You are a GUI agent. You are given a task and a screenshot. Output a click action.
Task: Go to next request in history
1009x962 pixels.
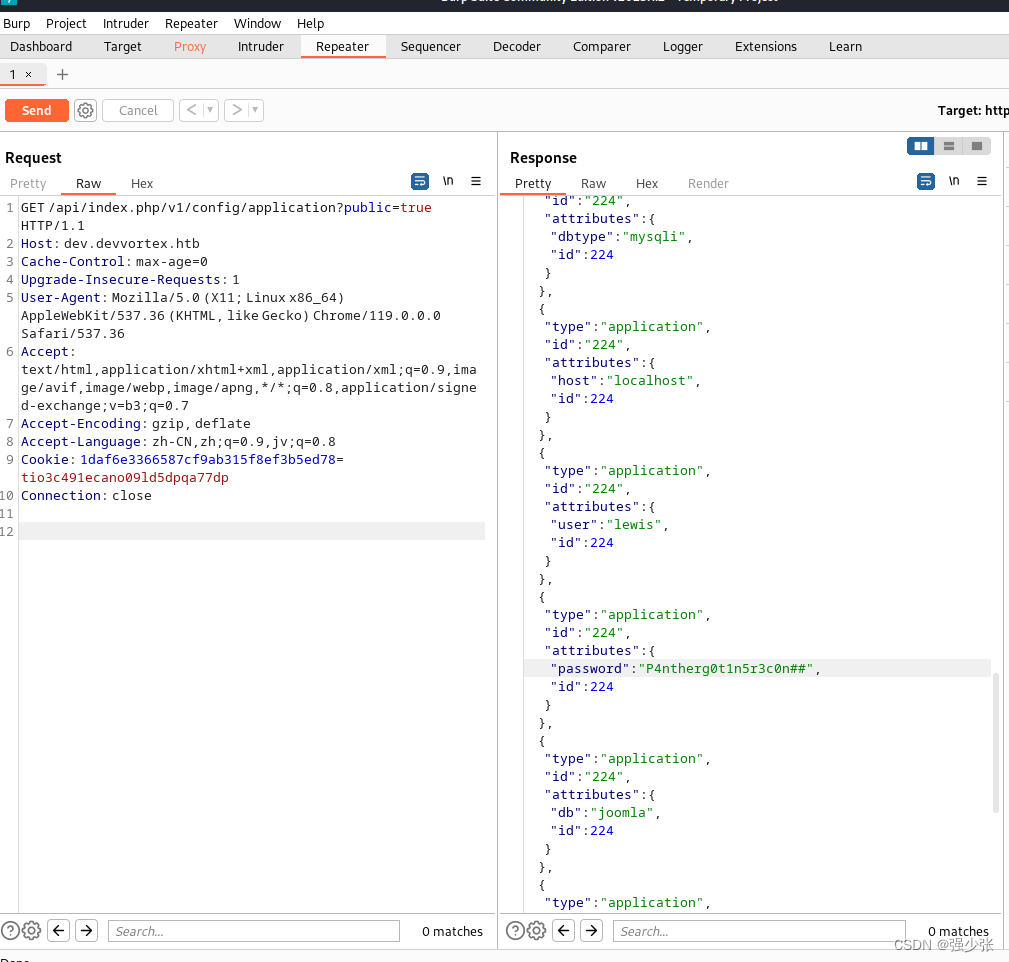click(x=236, y=110)
